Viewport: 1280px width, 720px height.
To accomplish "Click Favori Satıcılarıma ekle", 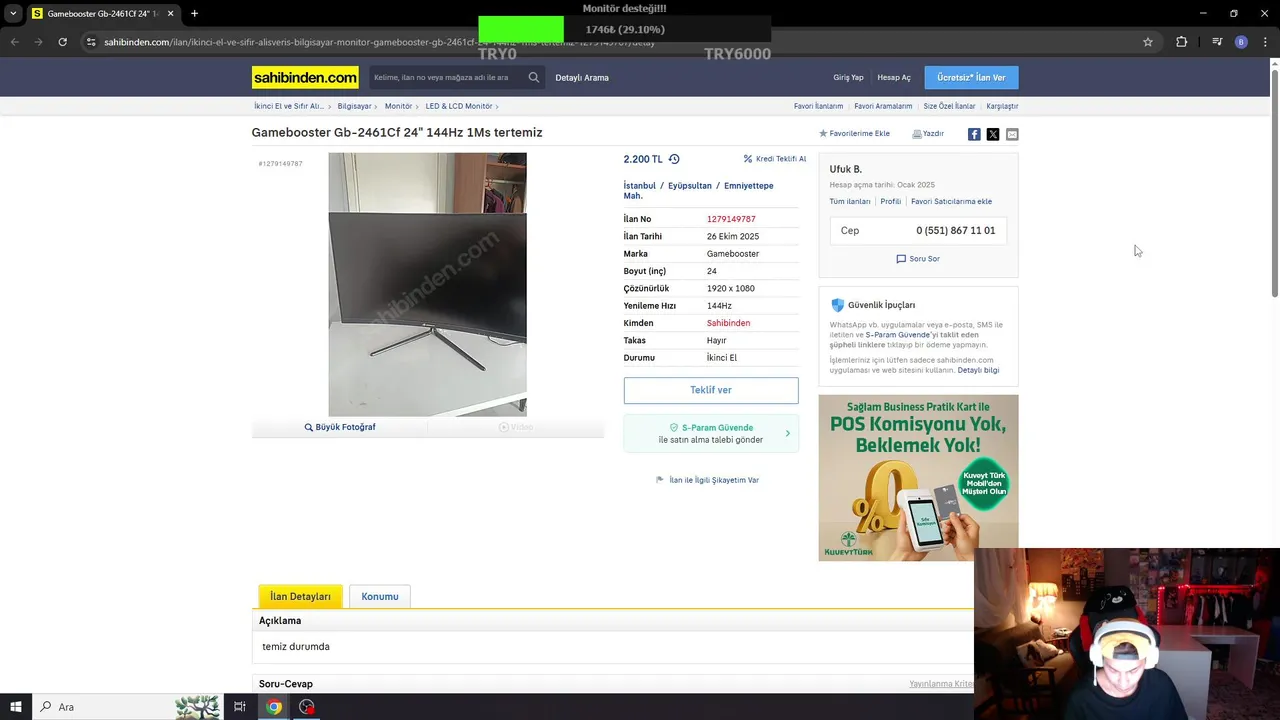I will (x=951, y=201).
